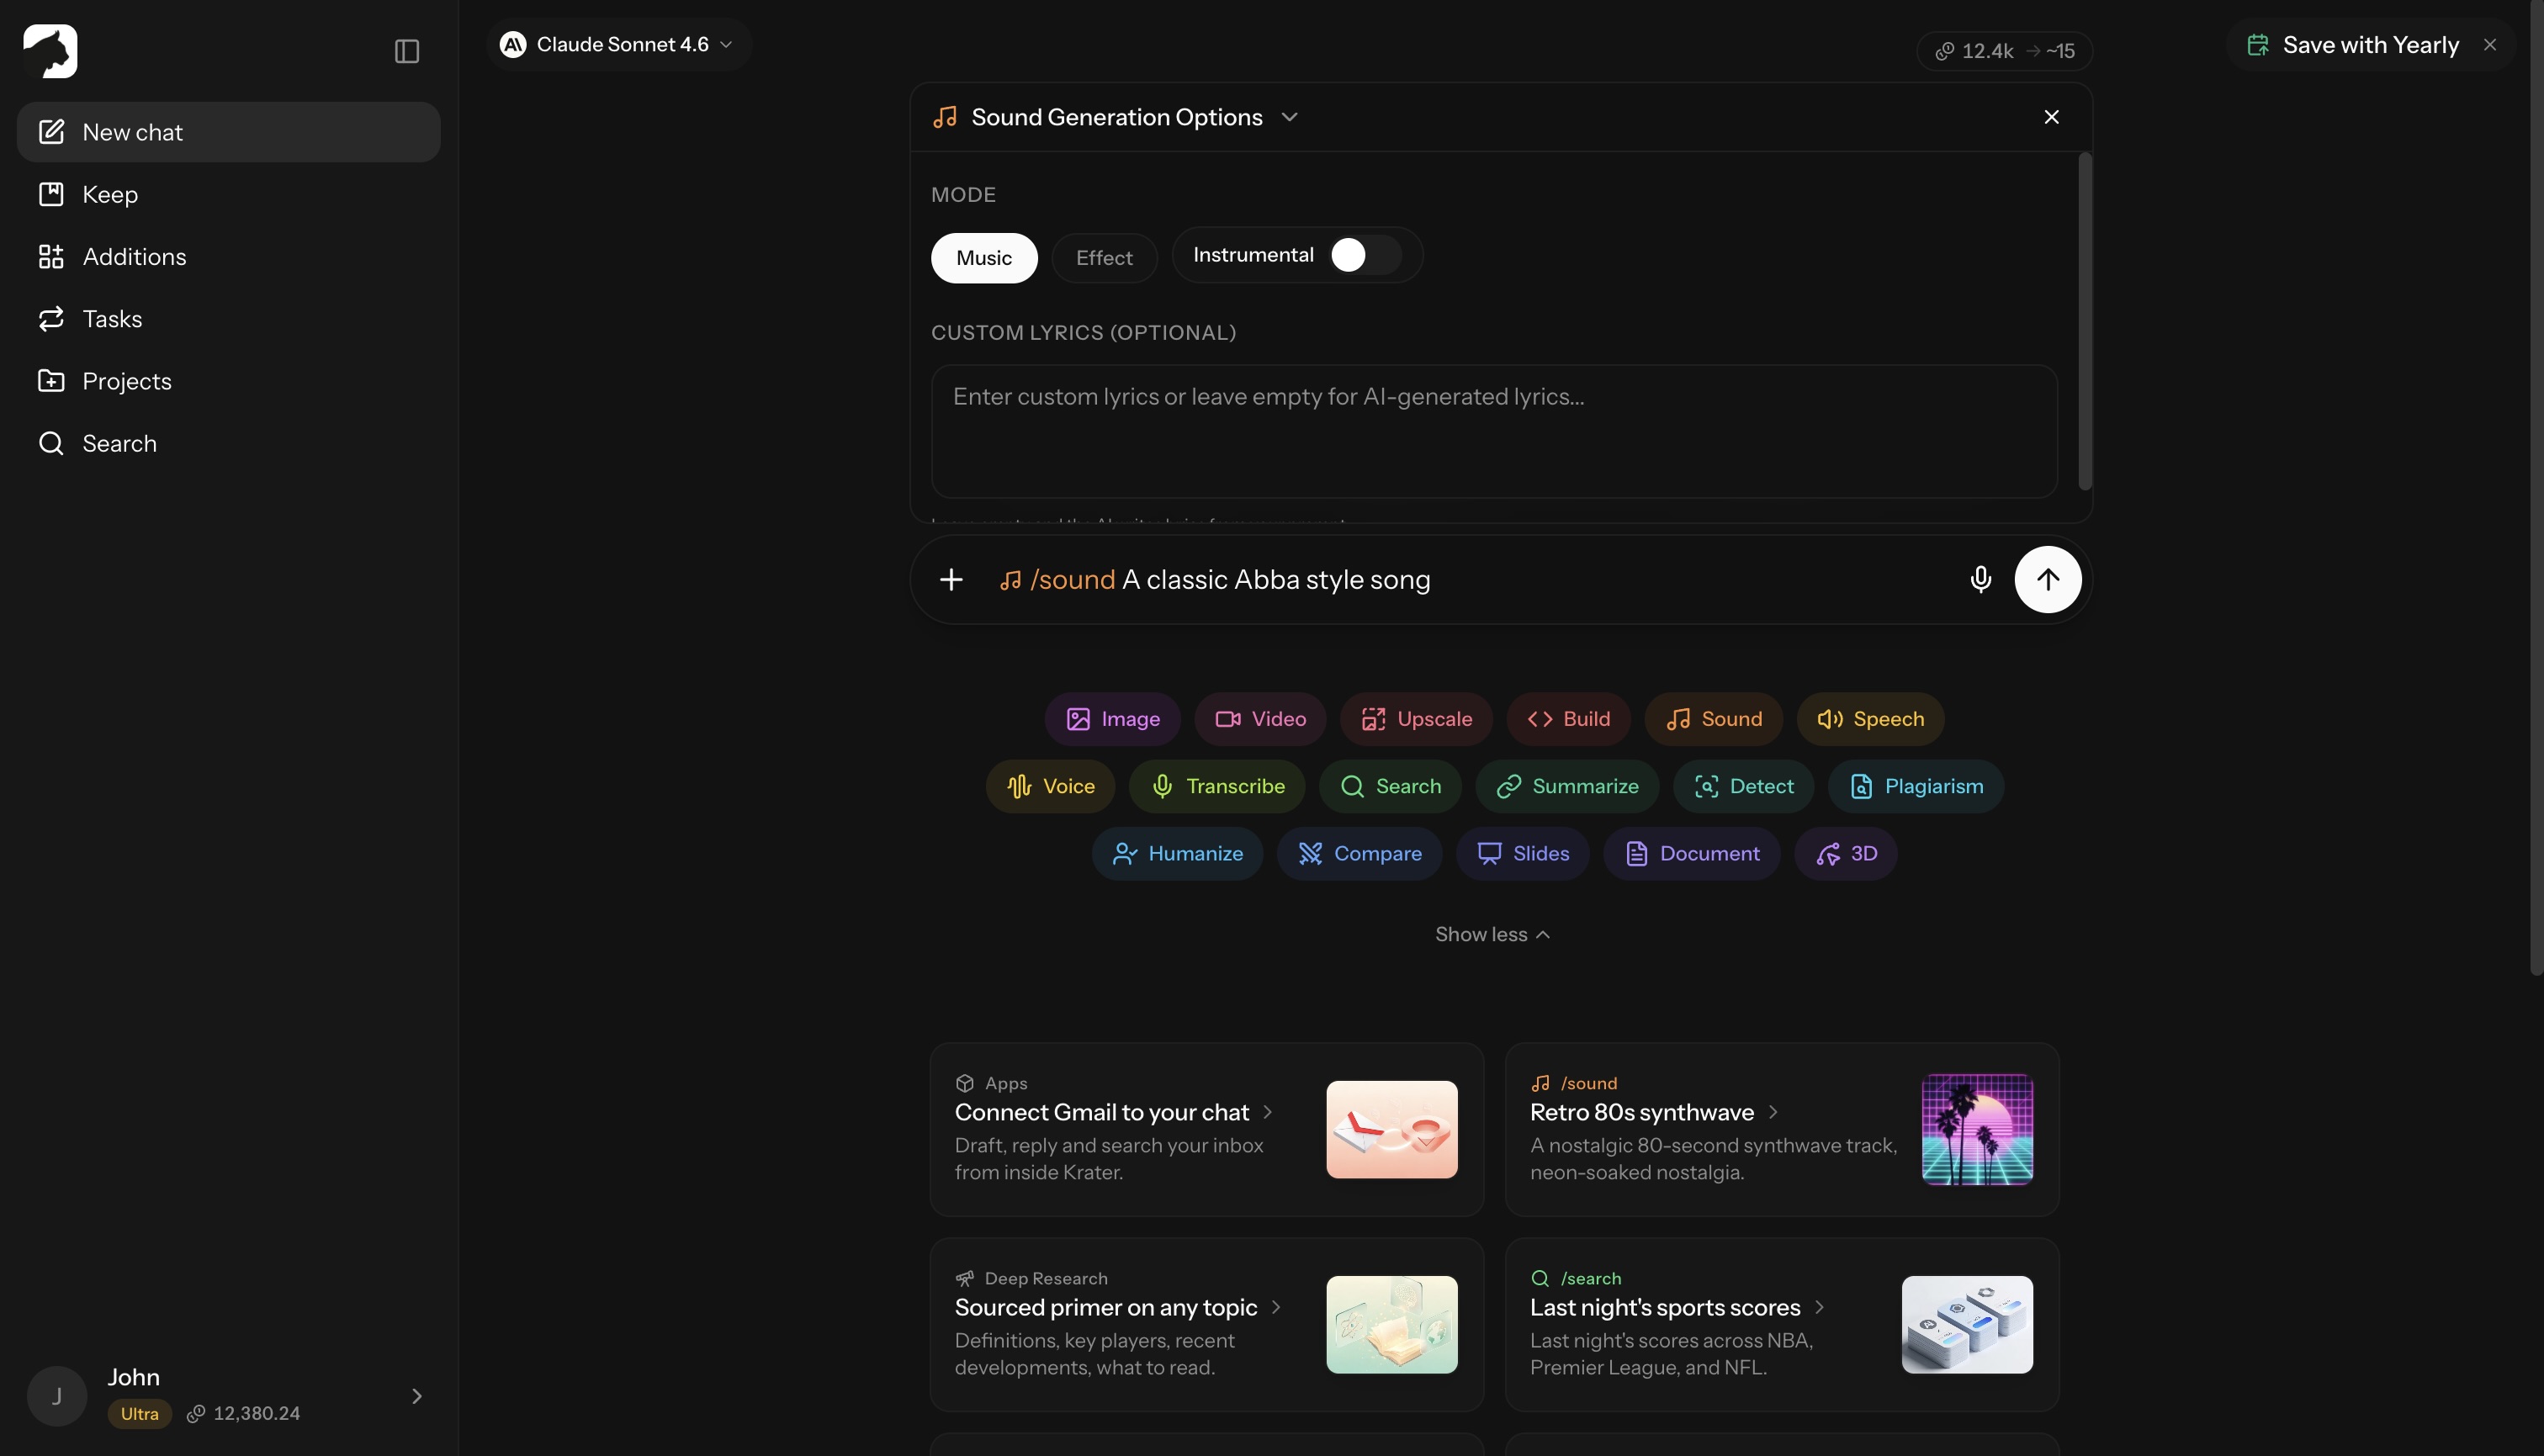This screenshot has height=1456, width=2544.
Task: Click the sound options panel scrollbar
Action: click(x=2084, y=321)
